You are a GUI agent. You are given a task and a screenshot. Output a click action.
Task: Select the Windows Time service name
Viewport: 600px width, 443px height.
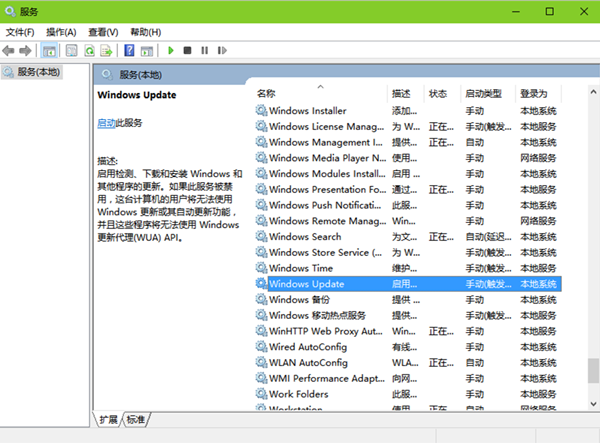[x=301, y=268]
